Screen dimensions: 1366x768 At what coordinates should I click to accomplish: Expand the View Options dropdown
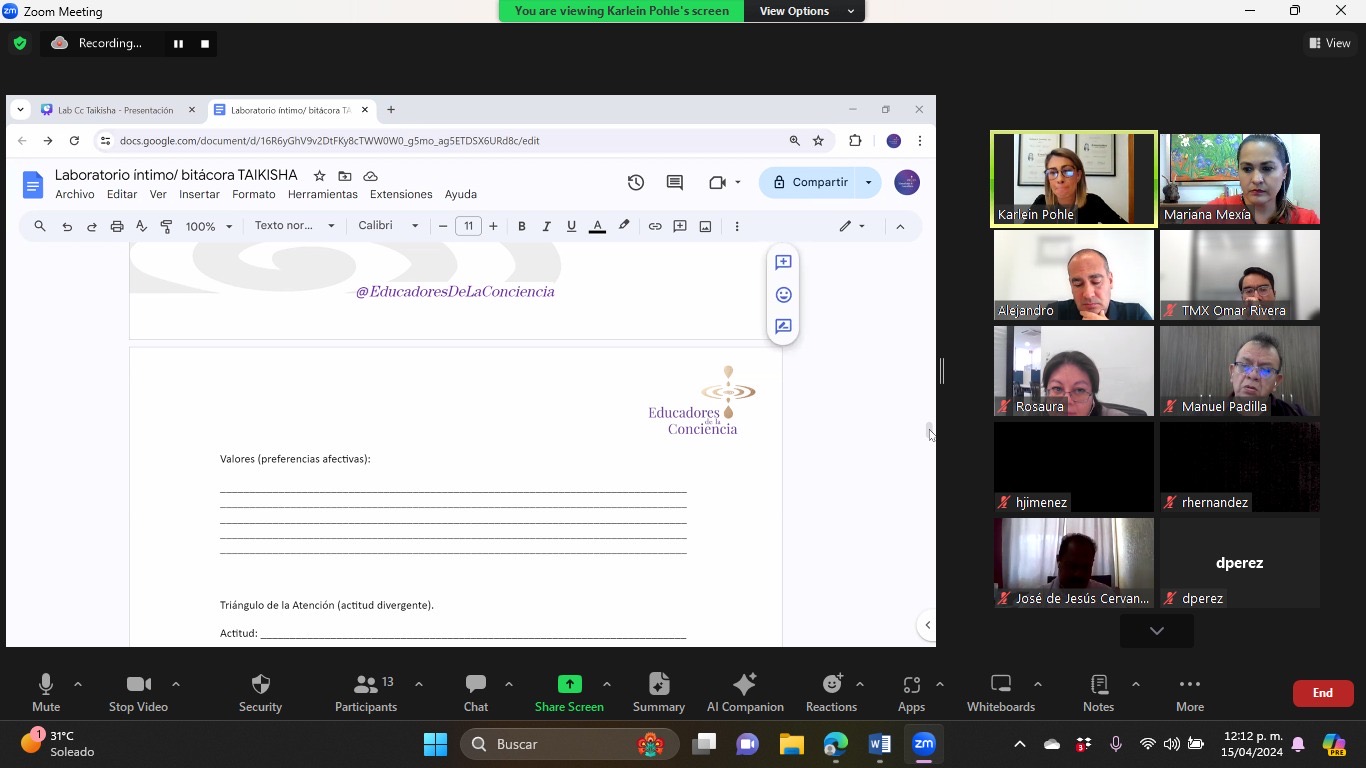(804, 11)
